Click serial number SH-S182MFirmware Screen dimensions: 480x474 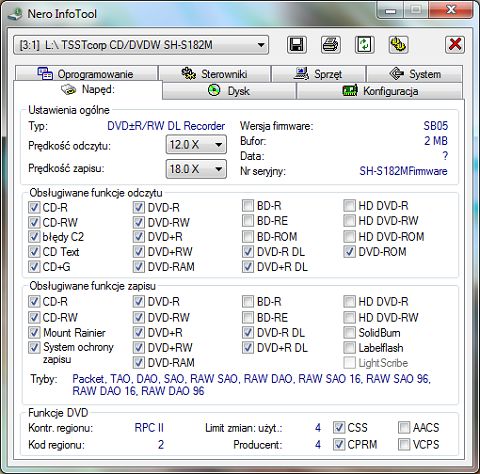pyautogui.click(x=403, y=171)
